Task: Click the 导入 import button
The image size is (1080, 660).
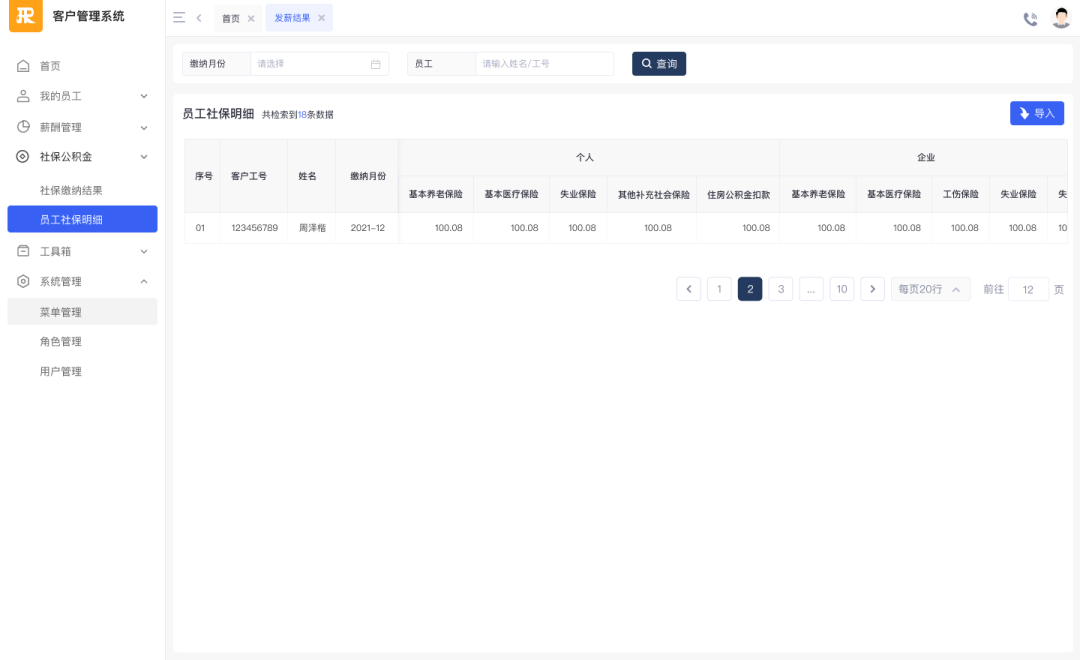Action: click(x=1037, y=113)
